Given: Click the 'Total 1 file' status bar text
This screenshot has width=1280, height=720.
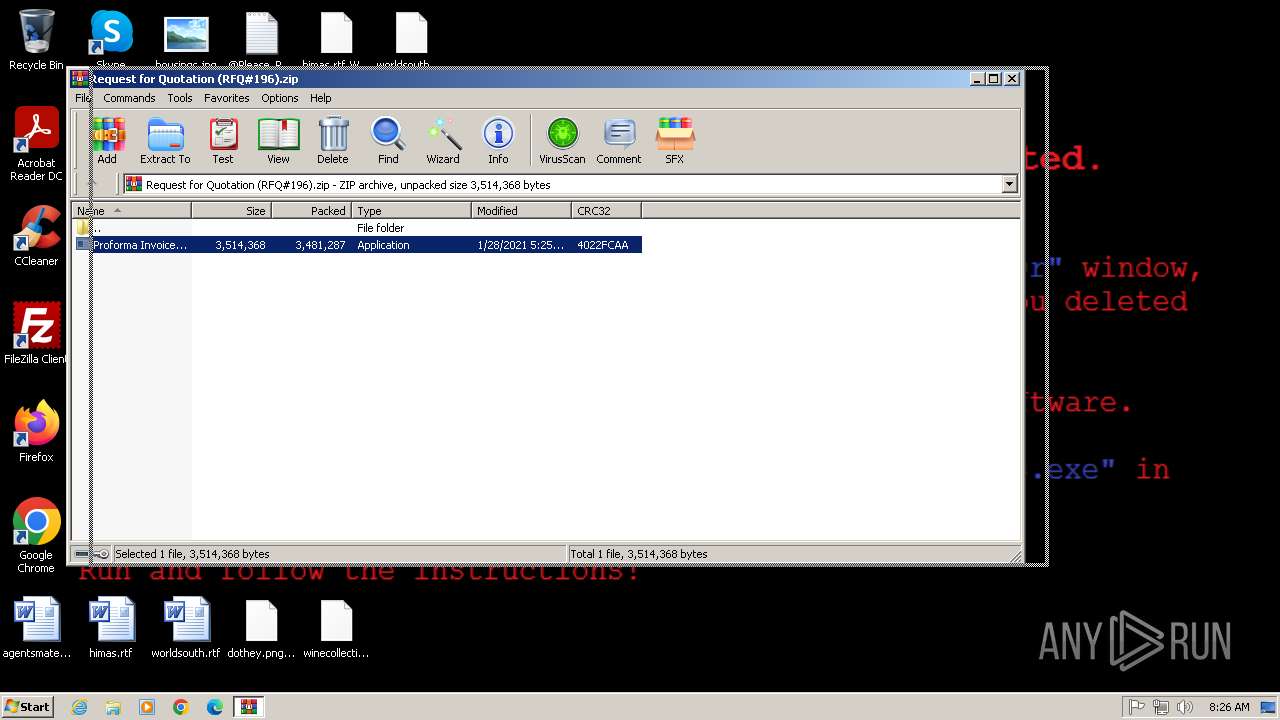Looking at the screenshot, I should click(639, 554).
